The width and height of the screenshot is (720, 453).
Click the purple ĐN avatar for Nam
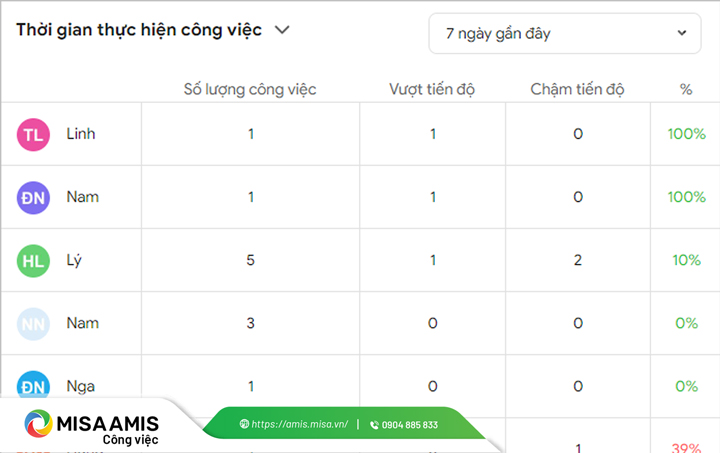(33, 197)
